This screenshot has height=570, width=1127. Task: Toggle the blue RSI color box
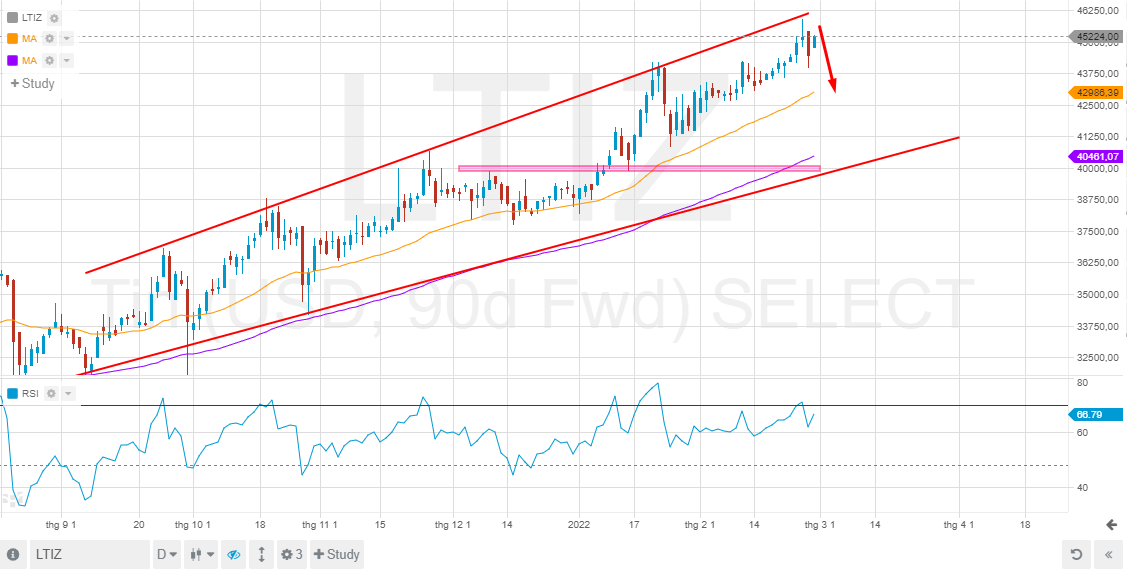(12, 393)
